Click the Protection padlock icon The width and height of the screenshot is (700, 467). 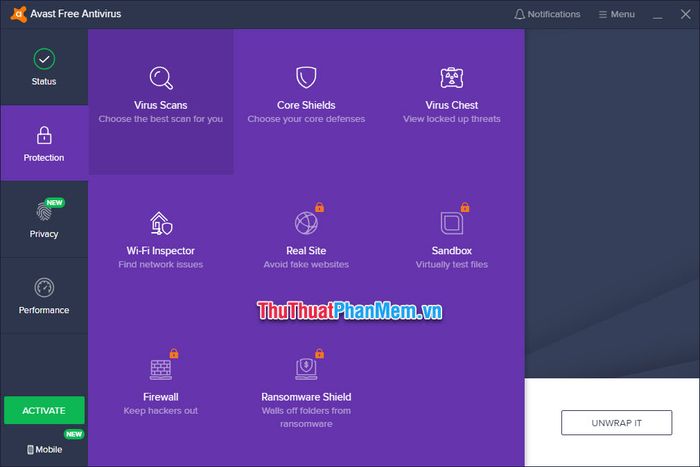(x=44, y=135)
